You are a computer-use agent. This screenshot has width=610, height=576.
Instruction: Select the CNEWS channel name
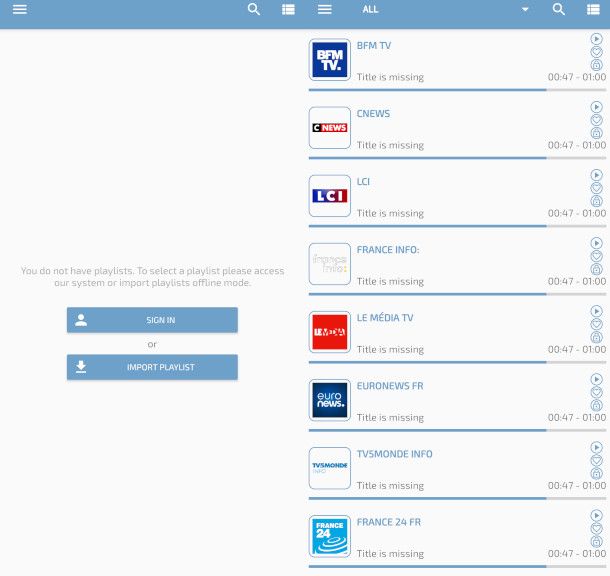tap(373, 114)
